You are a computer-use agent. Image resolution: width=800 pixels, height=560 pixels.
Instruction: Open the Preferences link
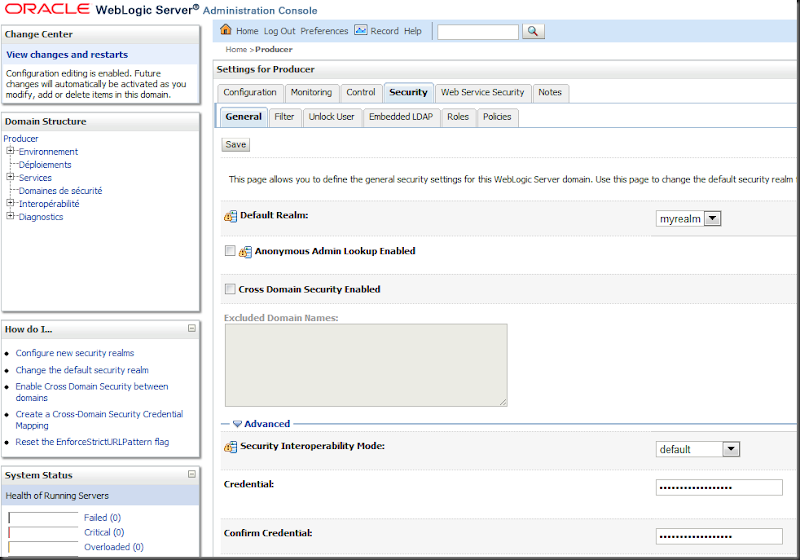tap(324, 31)
